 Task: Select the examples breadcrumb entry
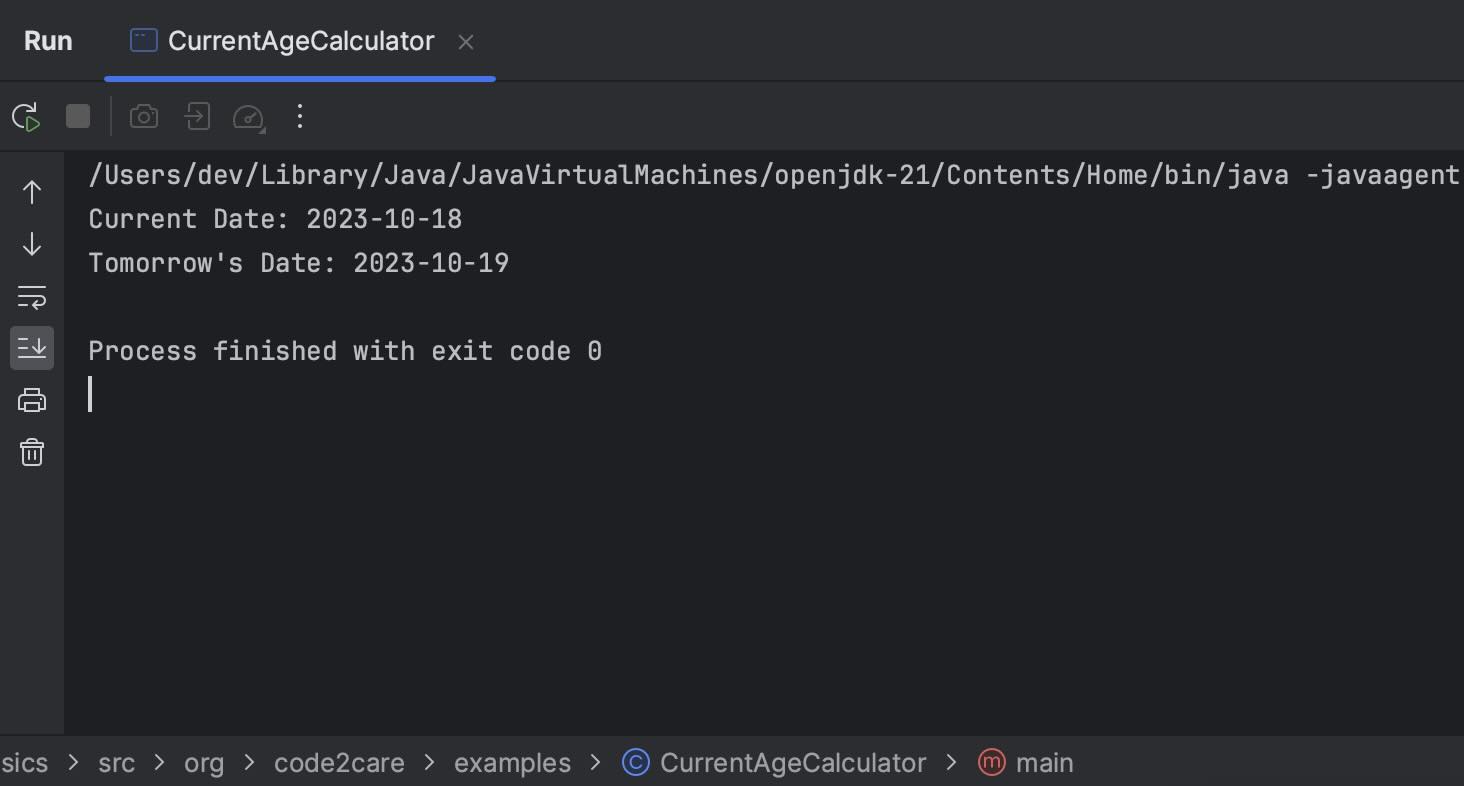[x=512, y=763]
